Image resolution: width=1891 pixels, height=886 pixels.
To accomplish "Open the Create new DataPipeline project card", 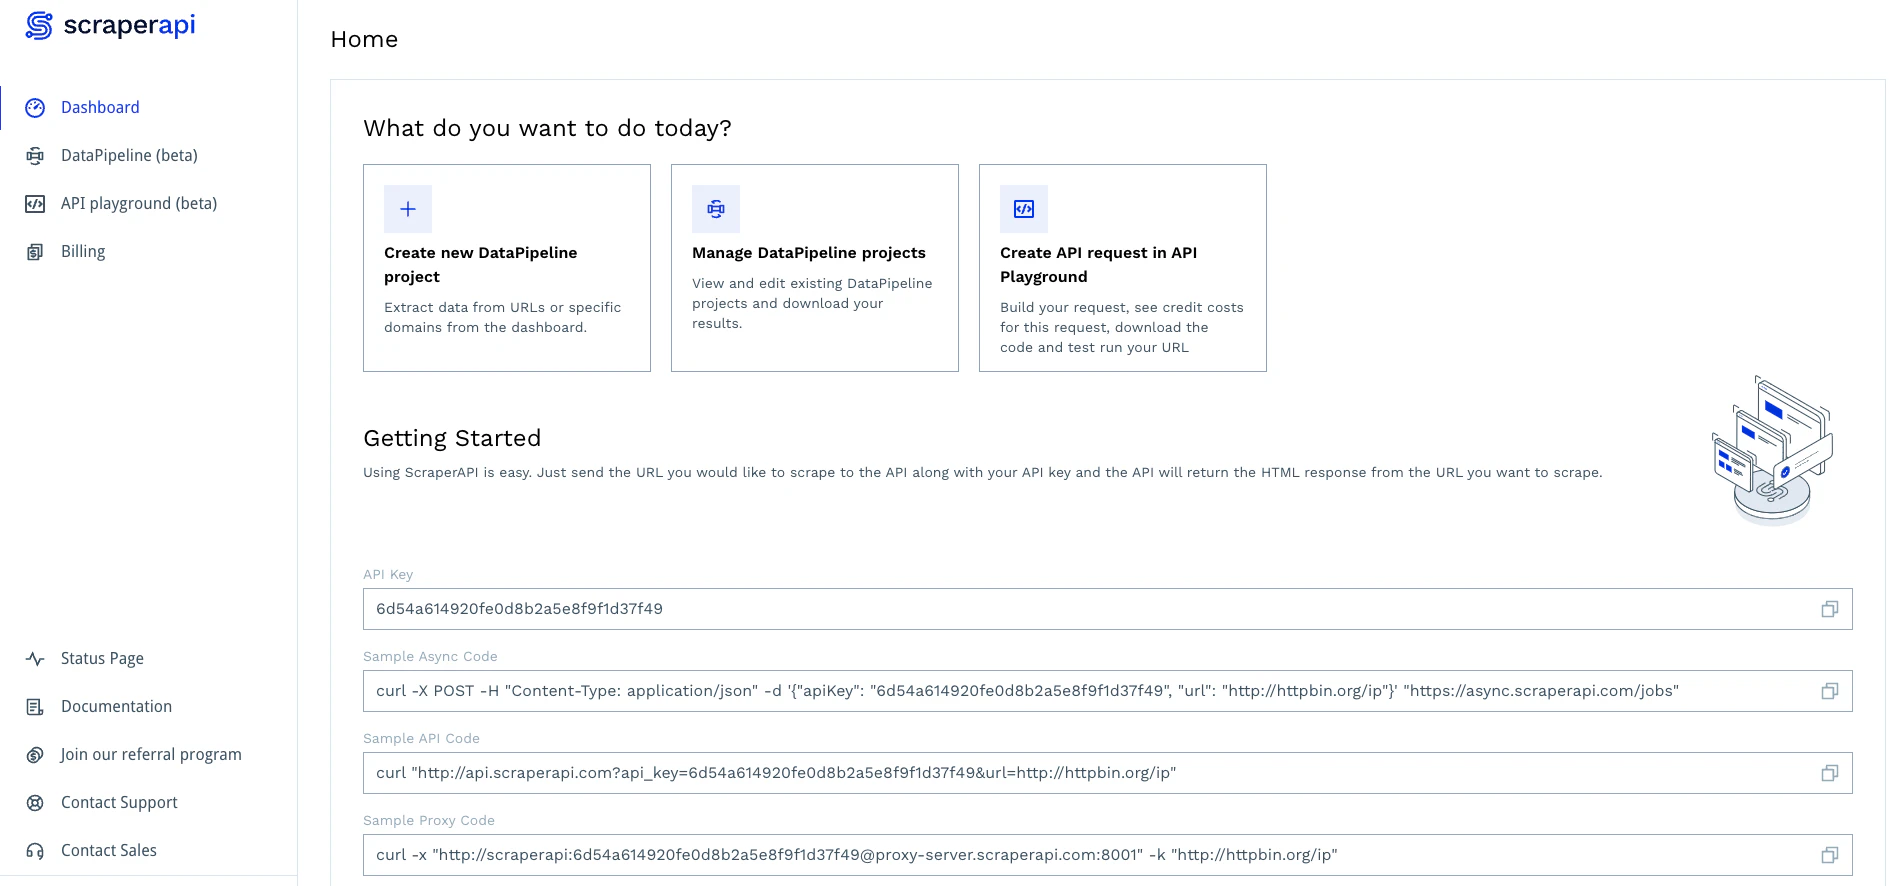I will click(506, 268).
